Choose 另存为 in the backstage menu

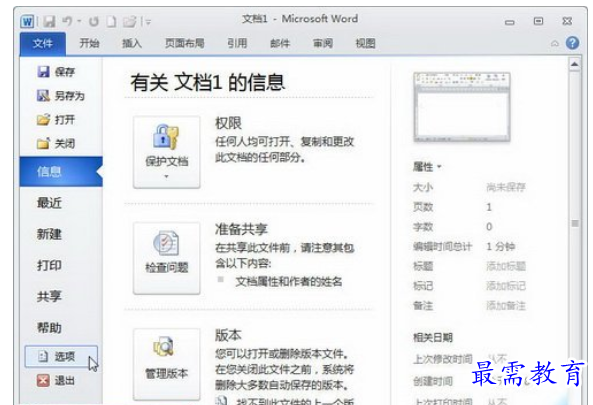click(61, 96)
